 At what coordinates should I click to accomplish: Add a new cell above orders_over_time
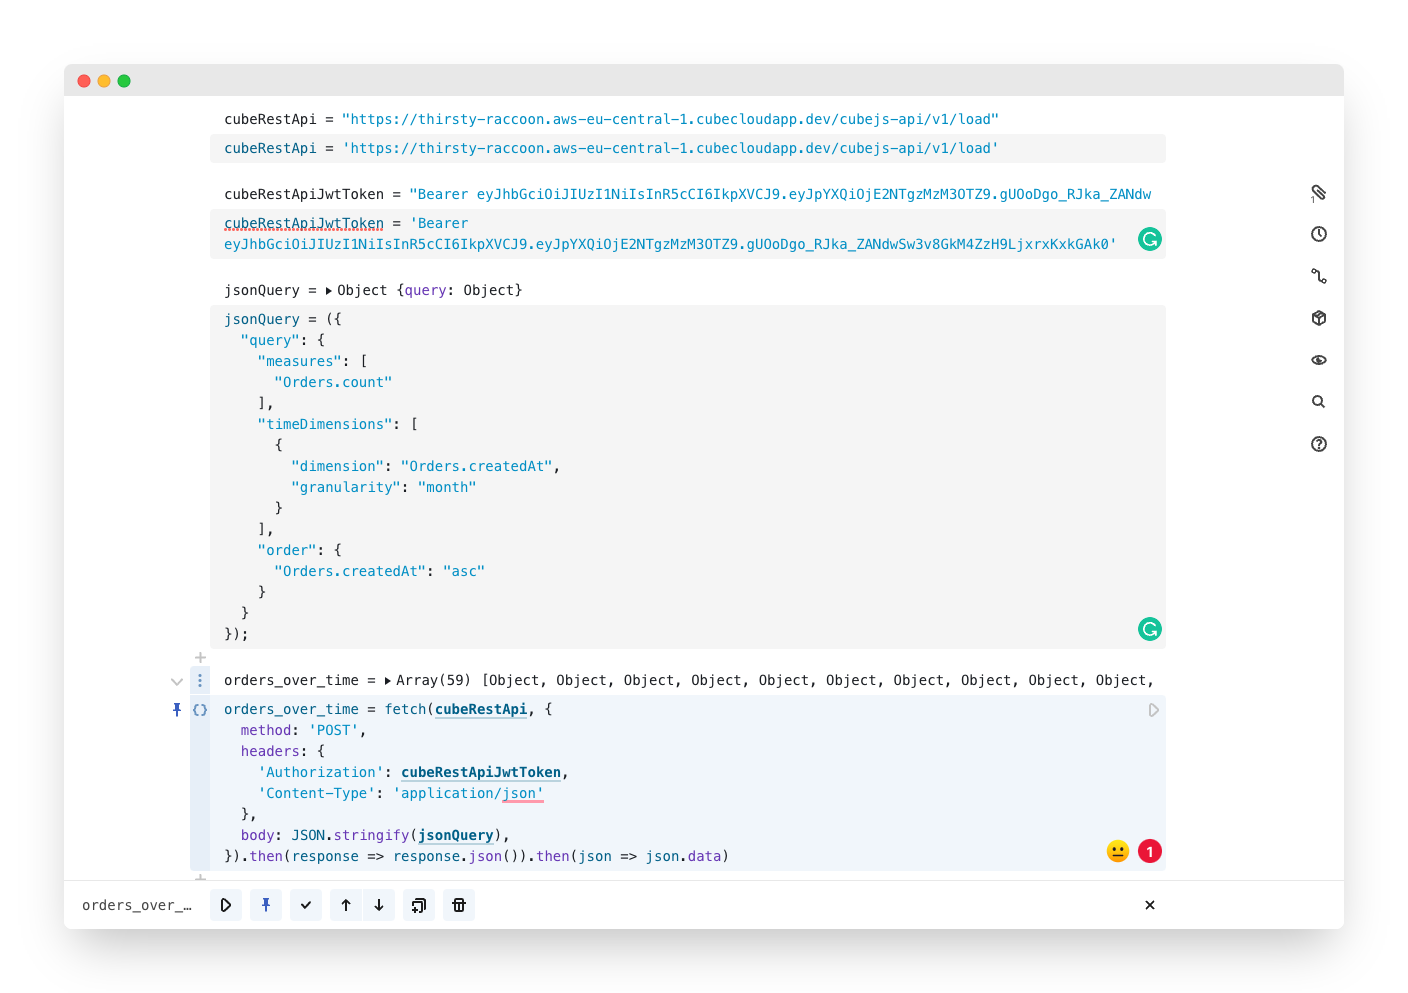tap(200, 658)
